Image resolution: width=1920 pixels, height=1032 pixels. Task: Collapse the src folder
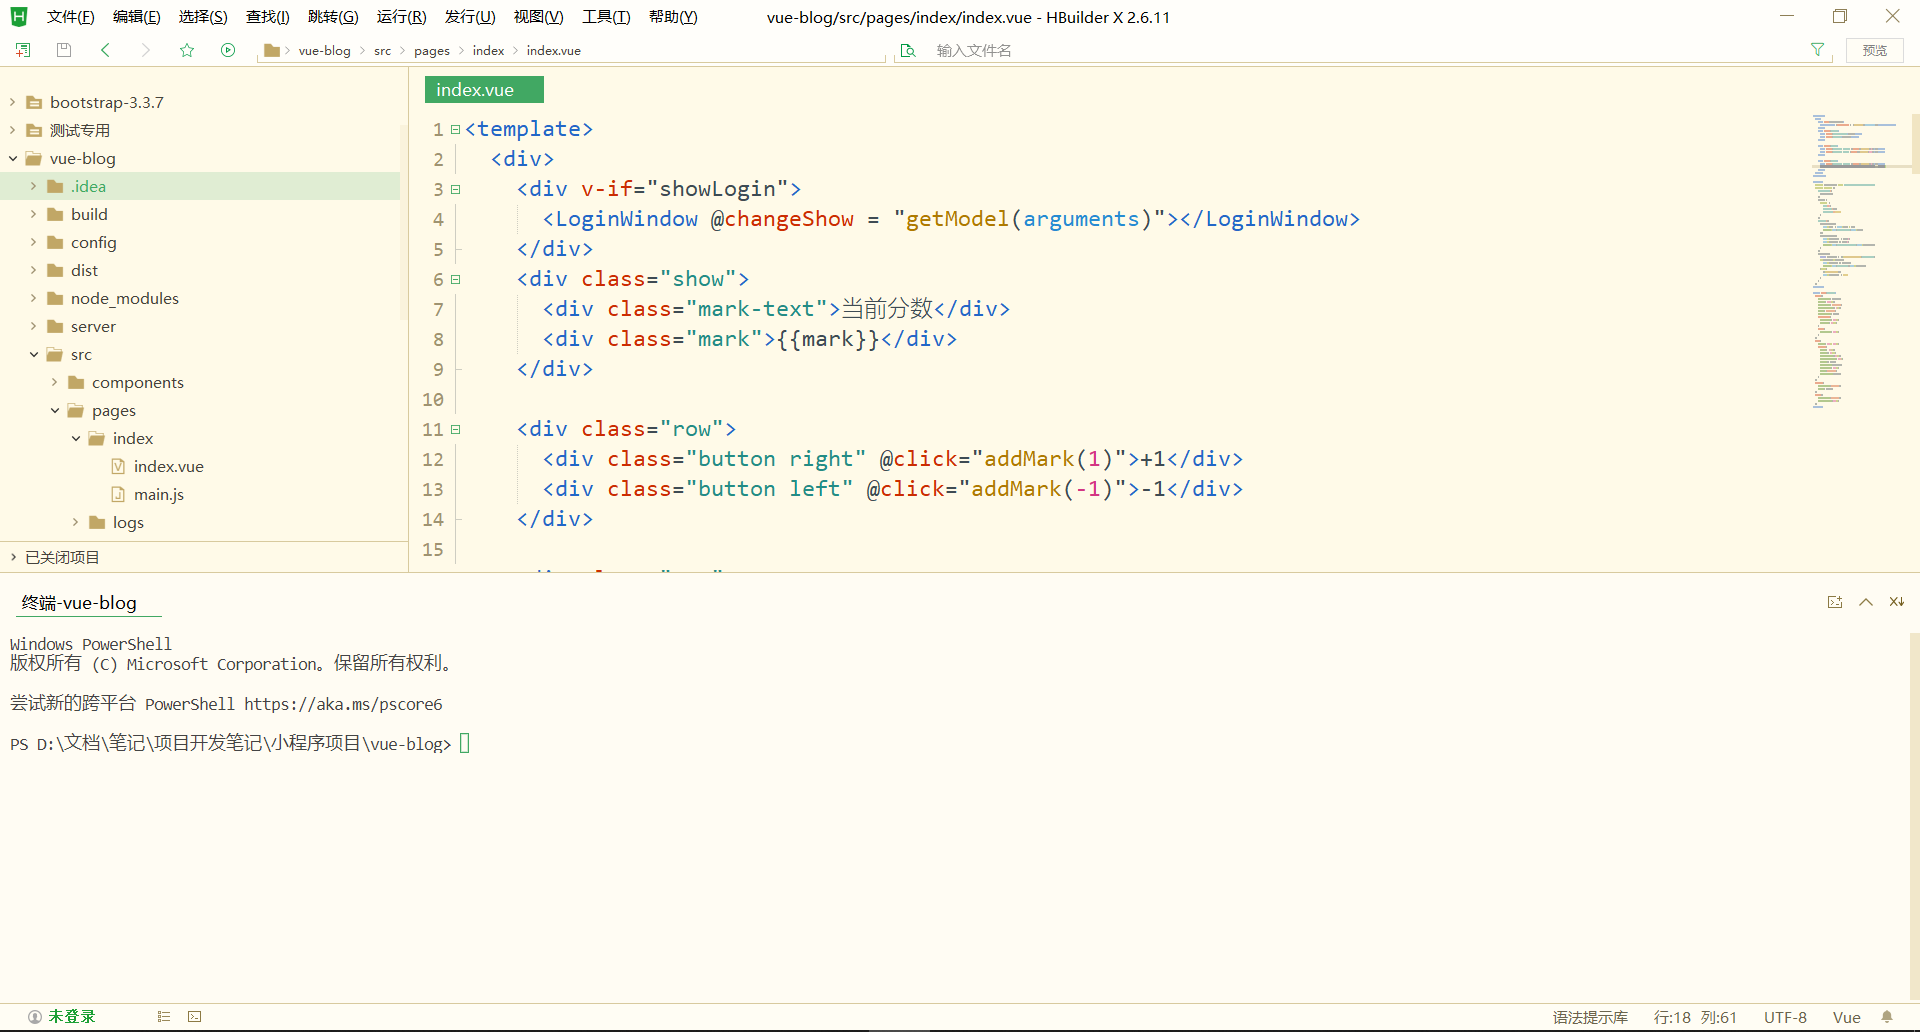pyautogui.click(x=34, y=354)
